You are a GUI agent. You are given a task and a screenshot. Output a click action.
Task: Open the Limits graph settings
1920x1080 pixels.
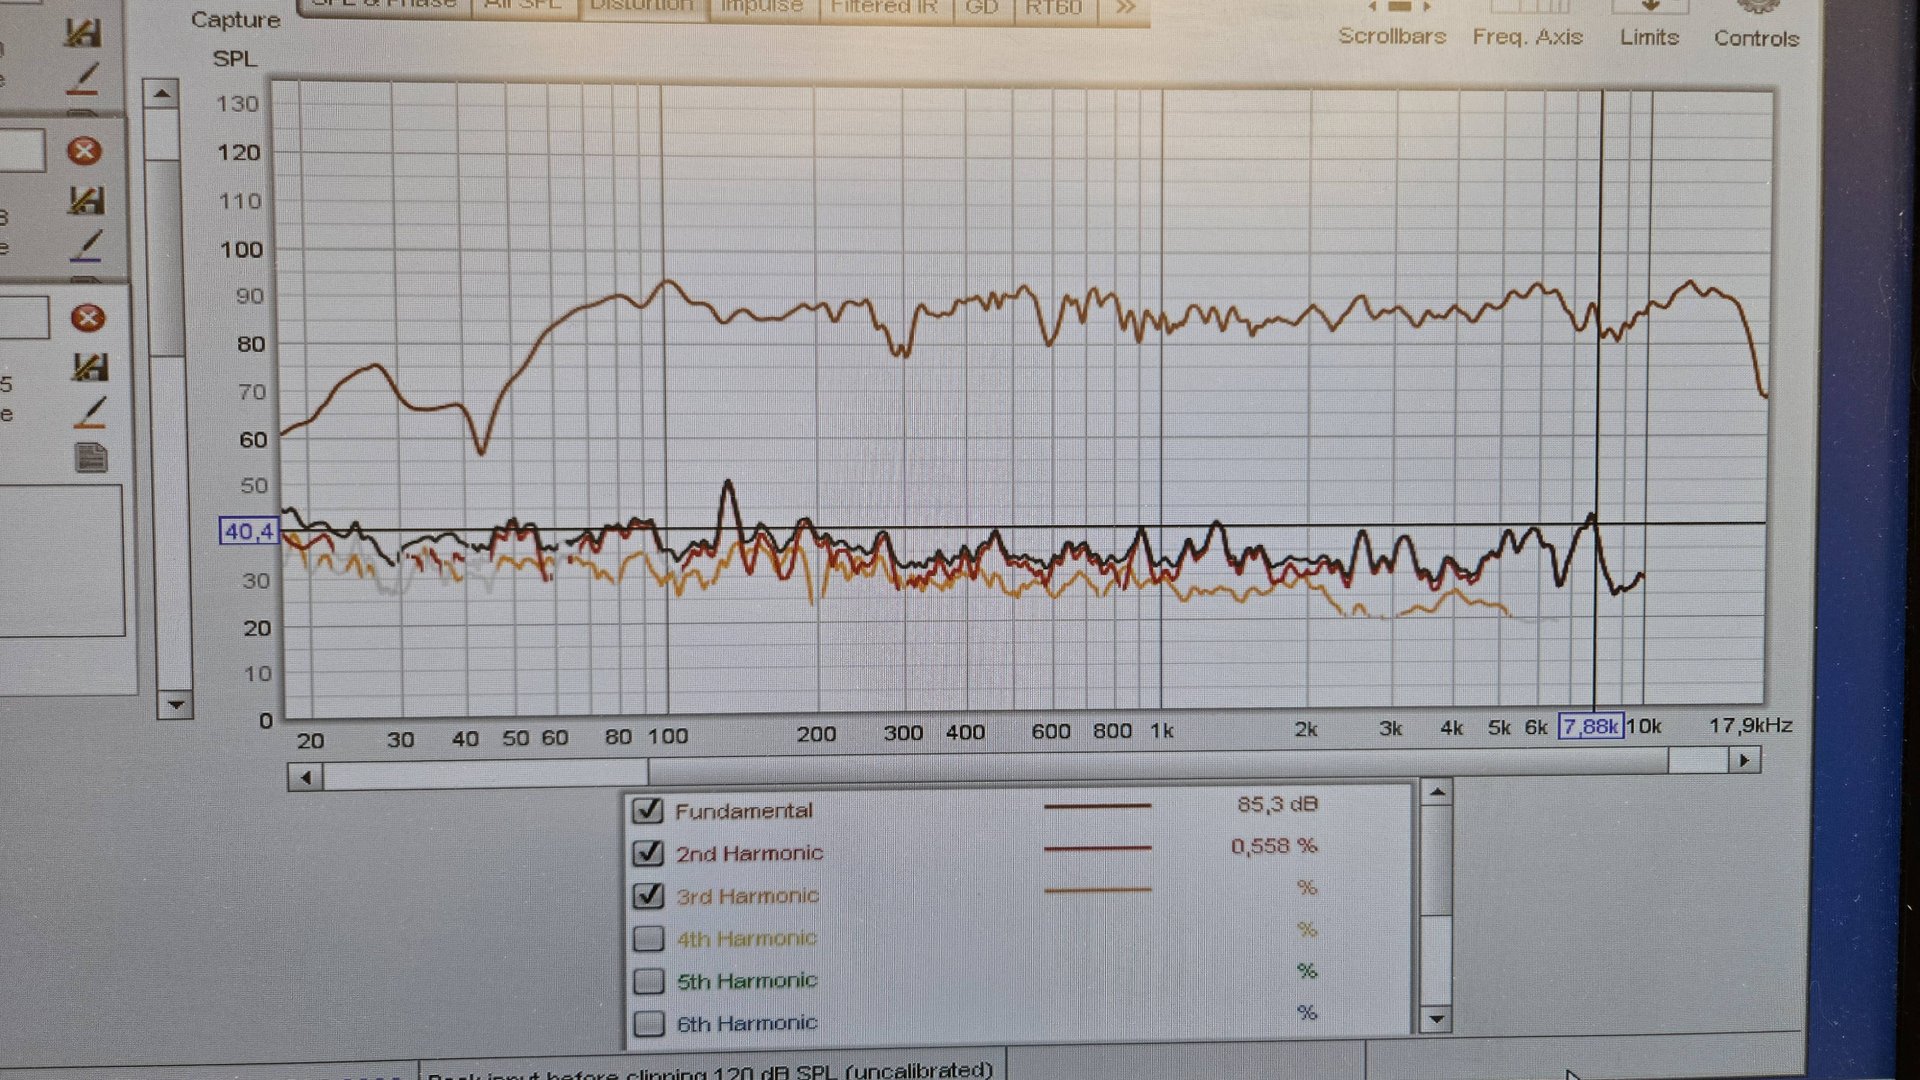tap(1649, 25)
